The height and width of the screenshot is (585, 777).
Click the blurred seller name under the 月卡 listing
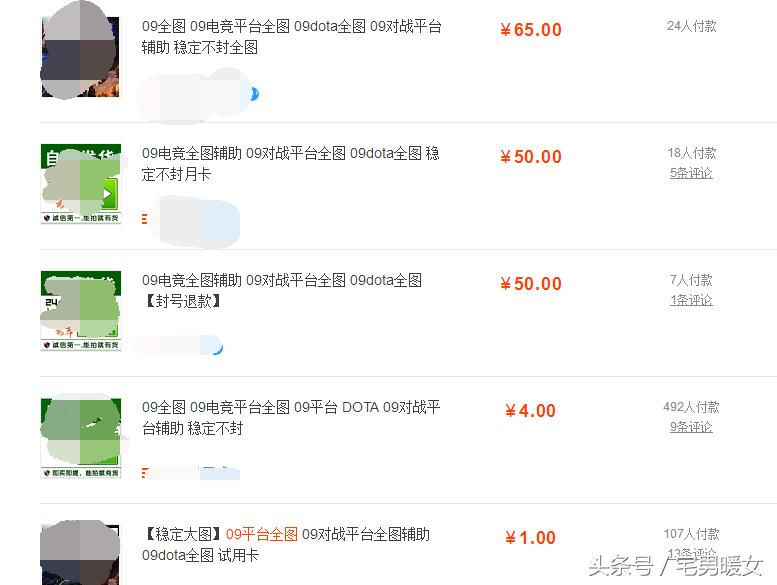199,221
